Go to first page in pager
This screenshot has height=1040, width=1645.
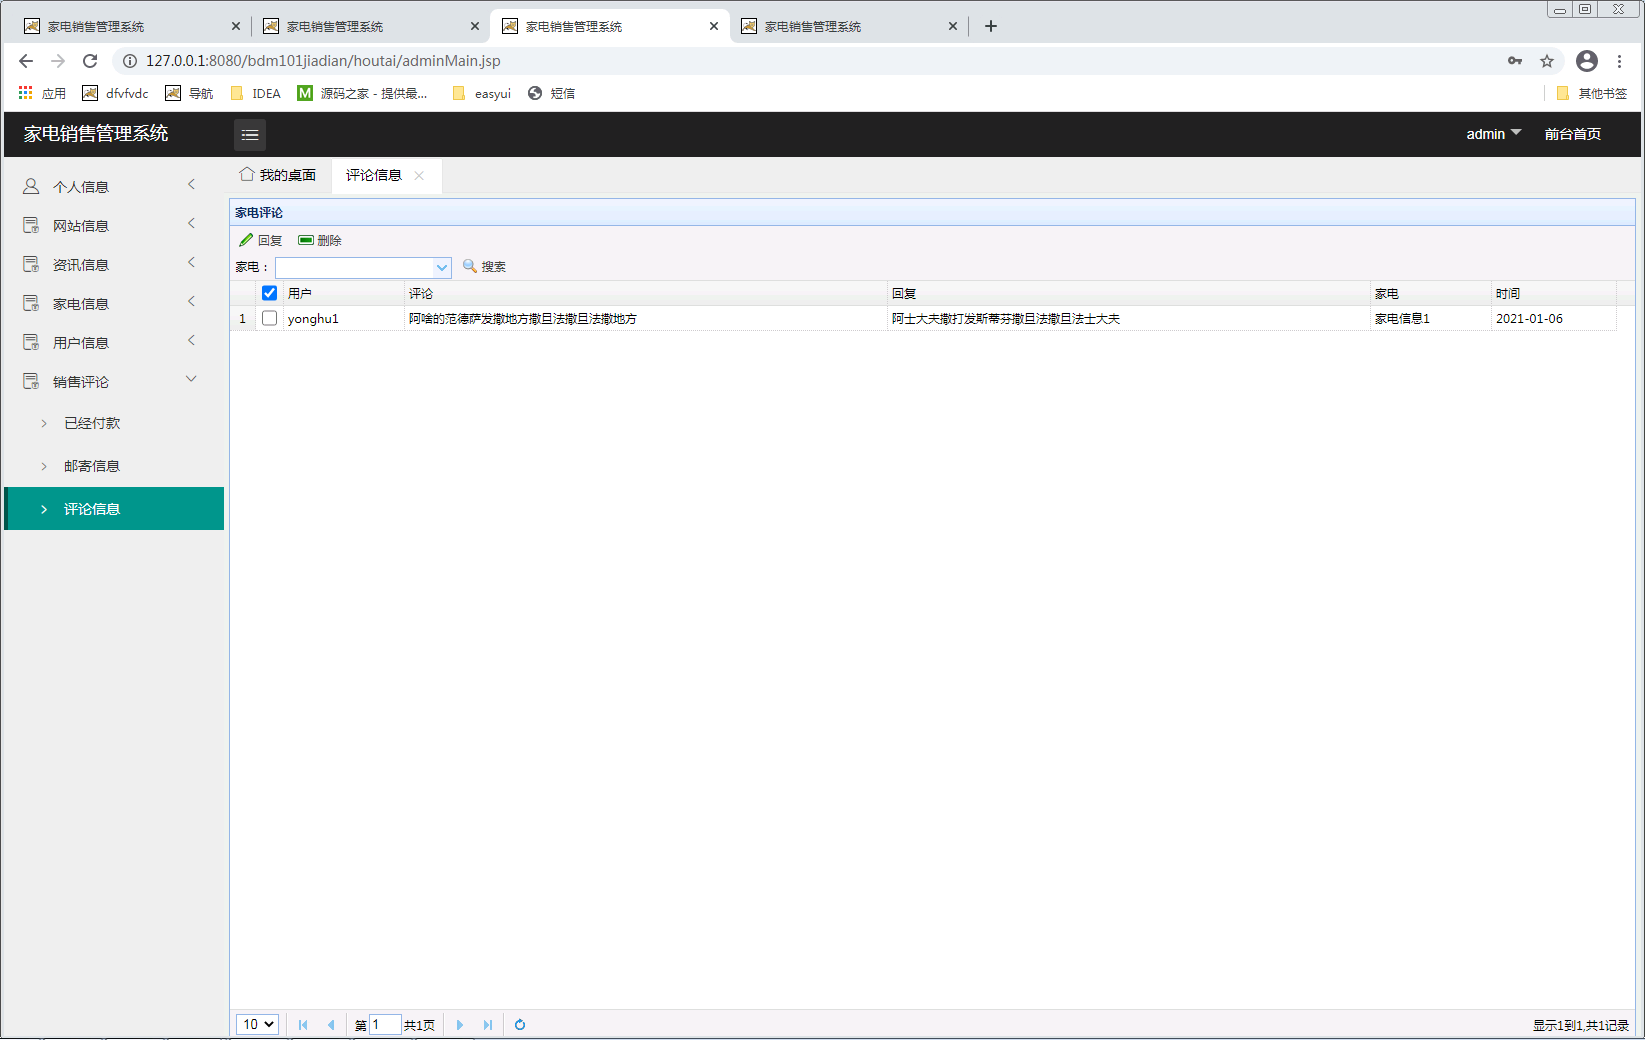(303, 1025)
